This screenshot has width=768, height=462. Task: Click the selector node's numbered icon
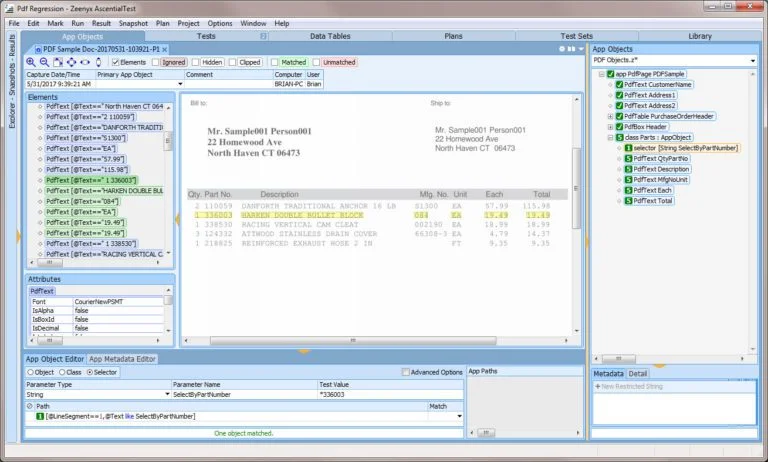coord(628,148)
